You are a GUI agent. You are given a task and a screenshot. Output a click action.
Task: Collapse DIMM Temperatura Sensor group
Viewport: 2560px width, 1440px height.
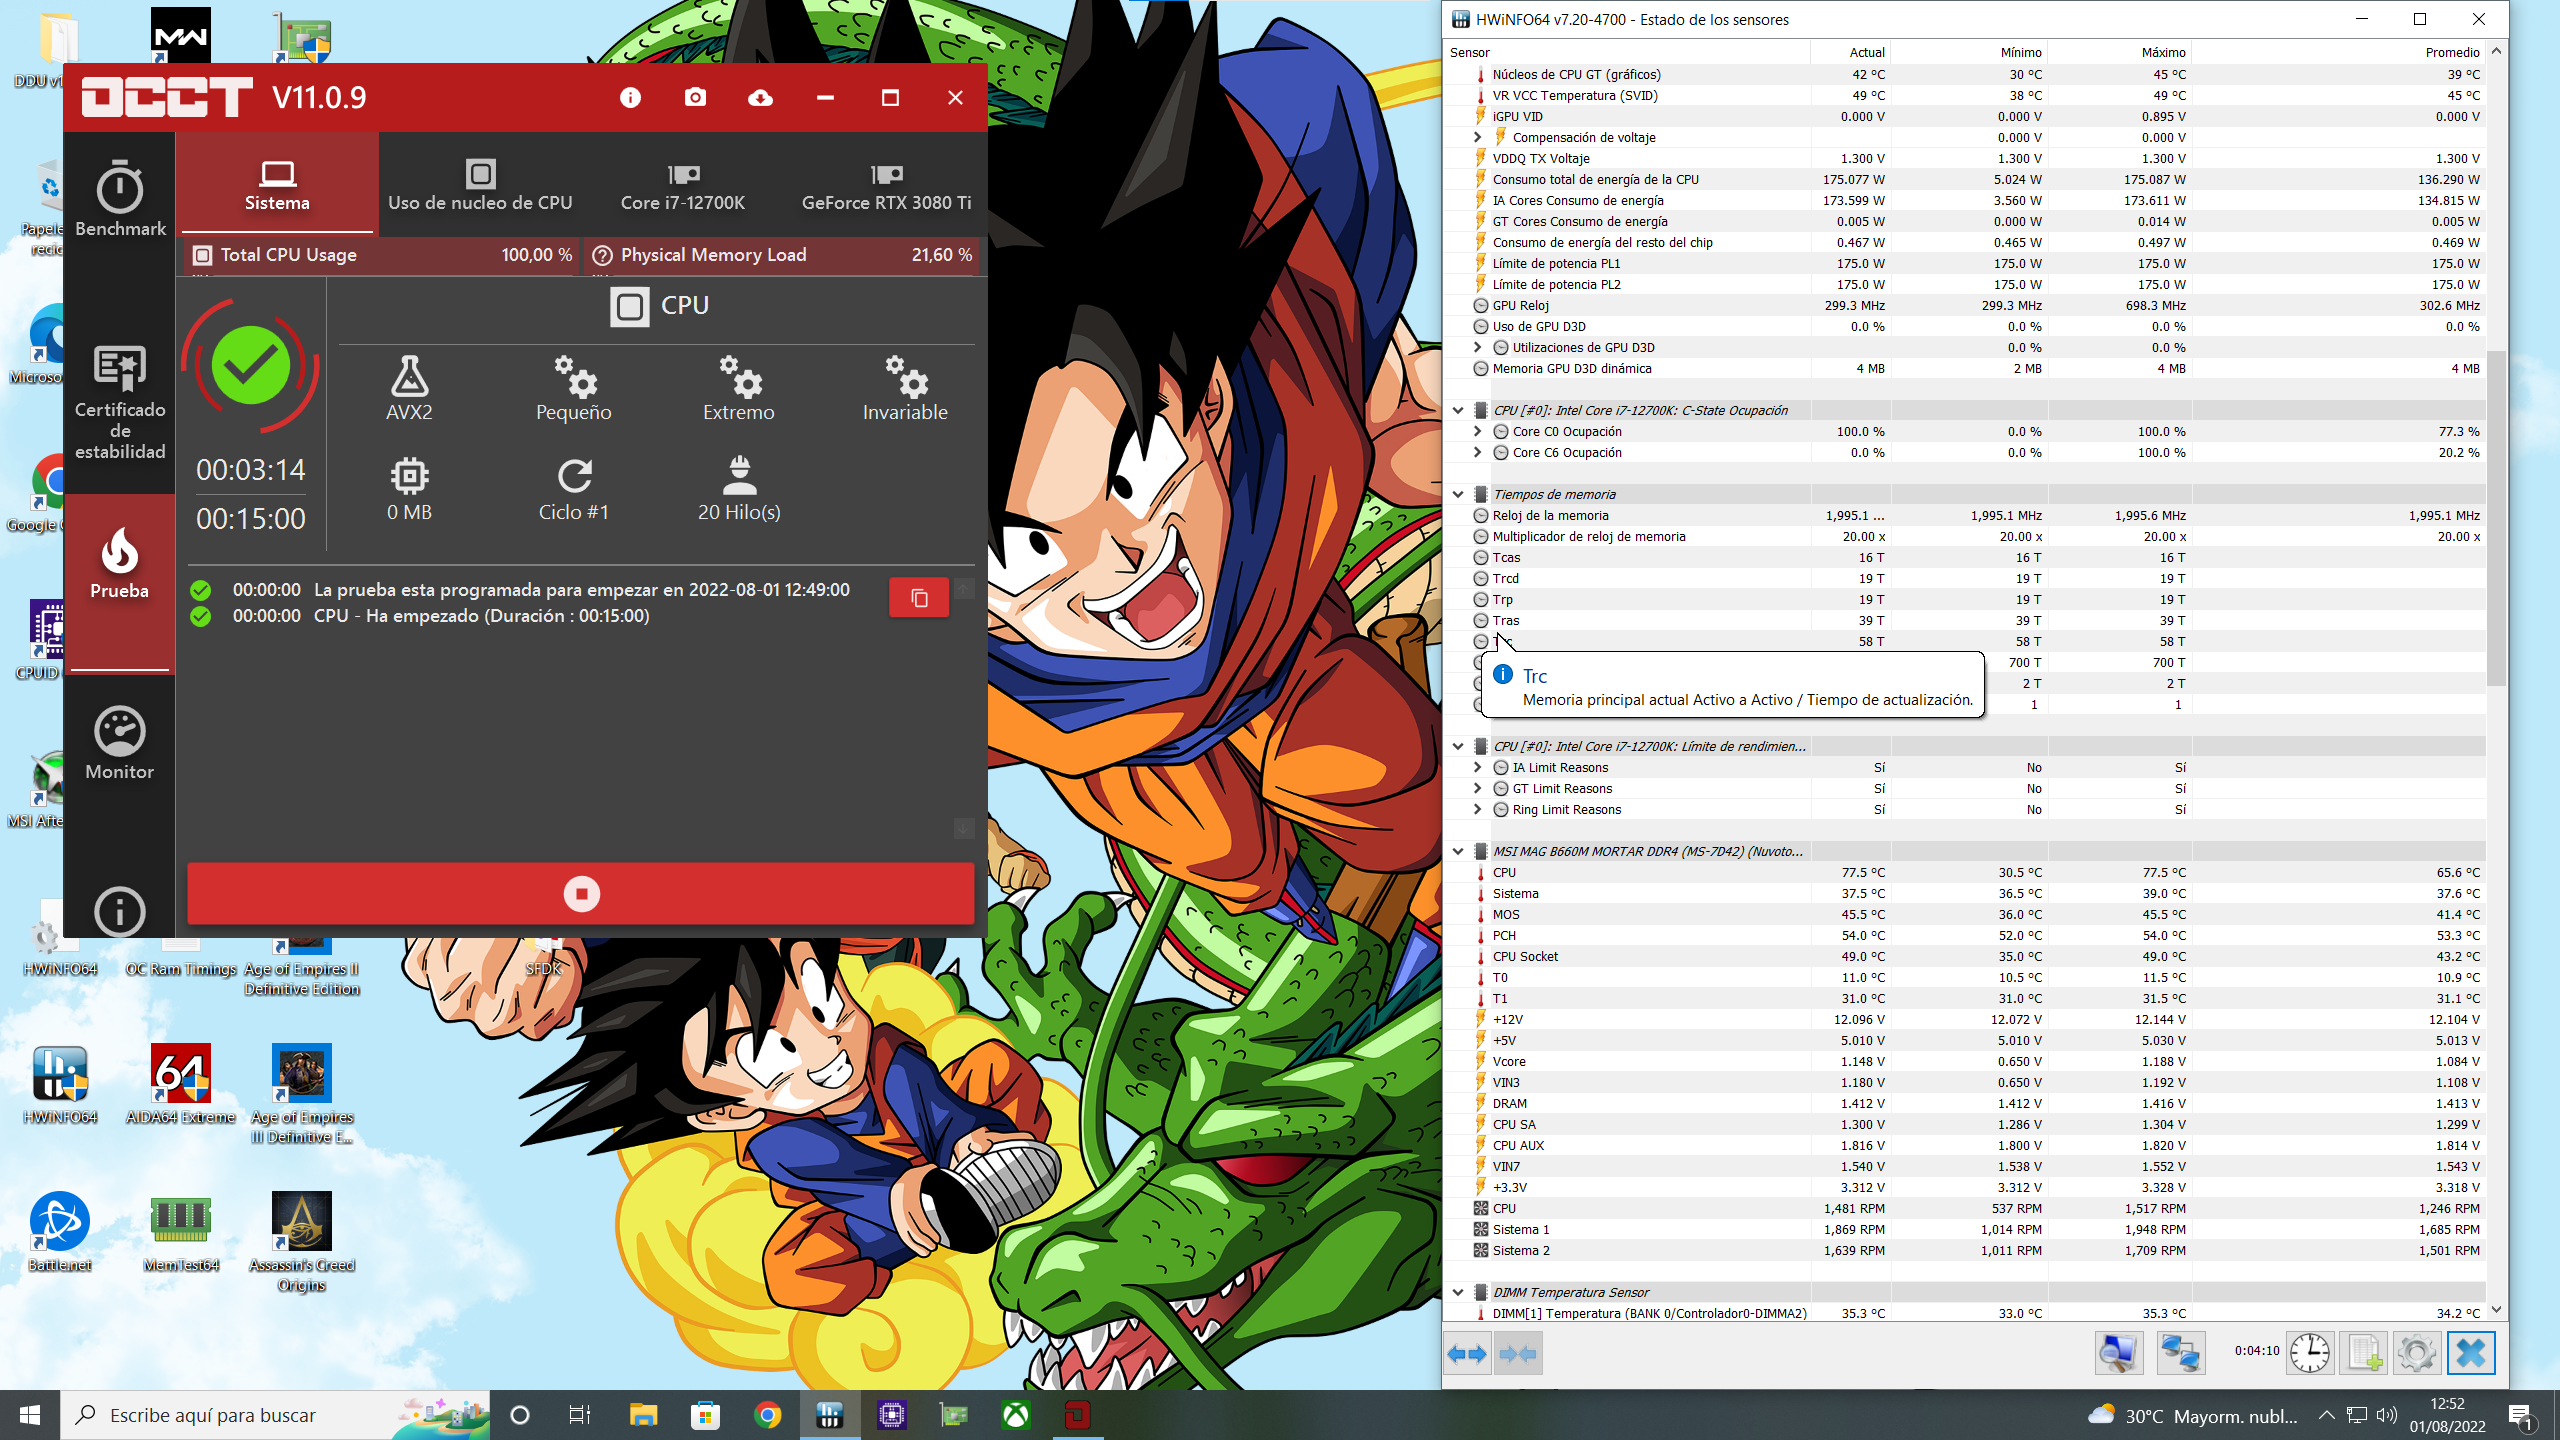click(1458, 1292)
